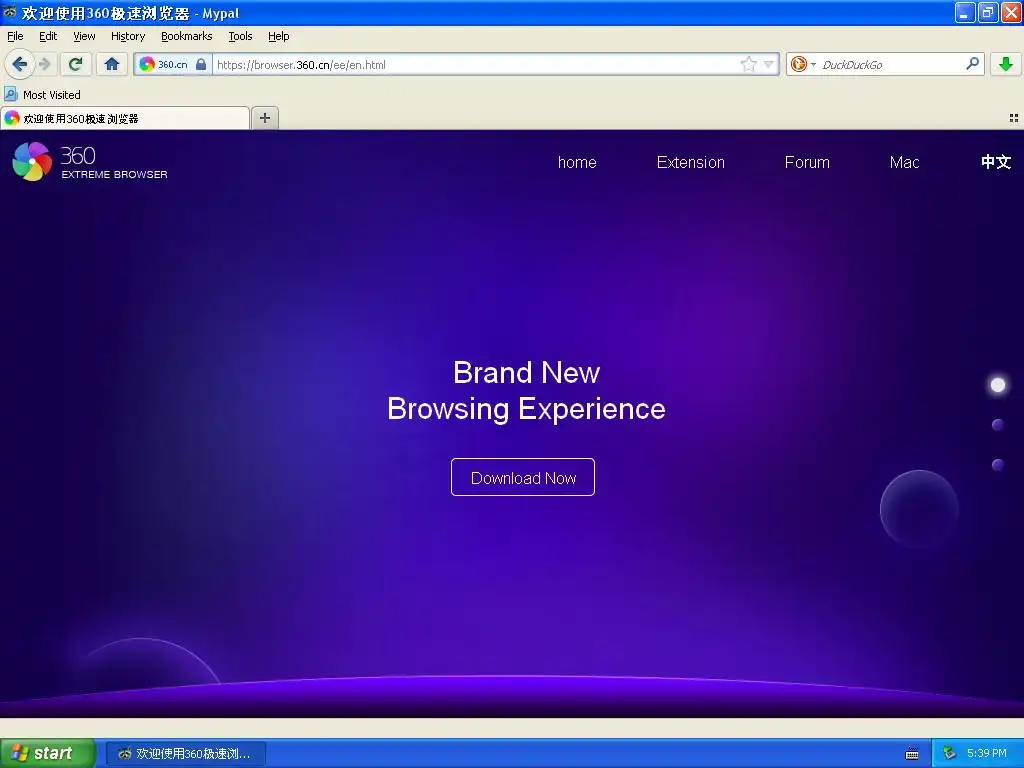Open the History menu
Image resolution: width=1024 pixels, height=768 pixels.
click(x=128, y=37)
